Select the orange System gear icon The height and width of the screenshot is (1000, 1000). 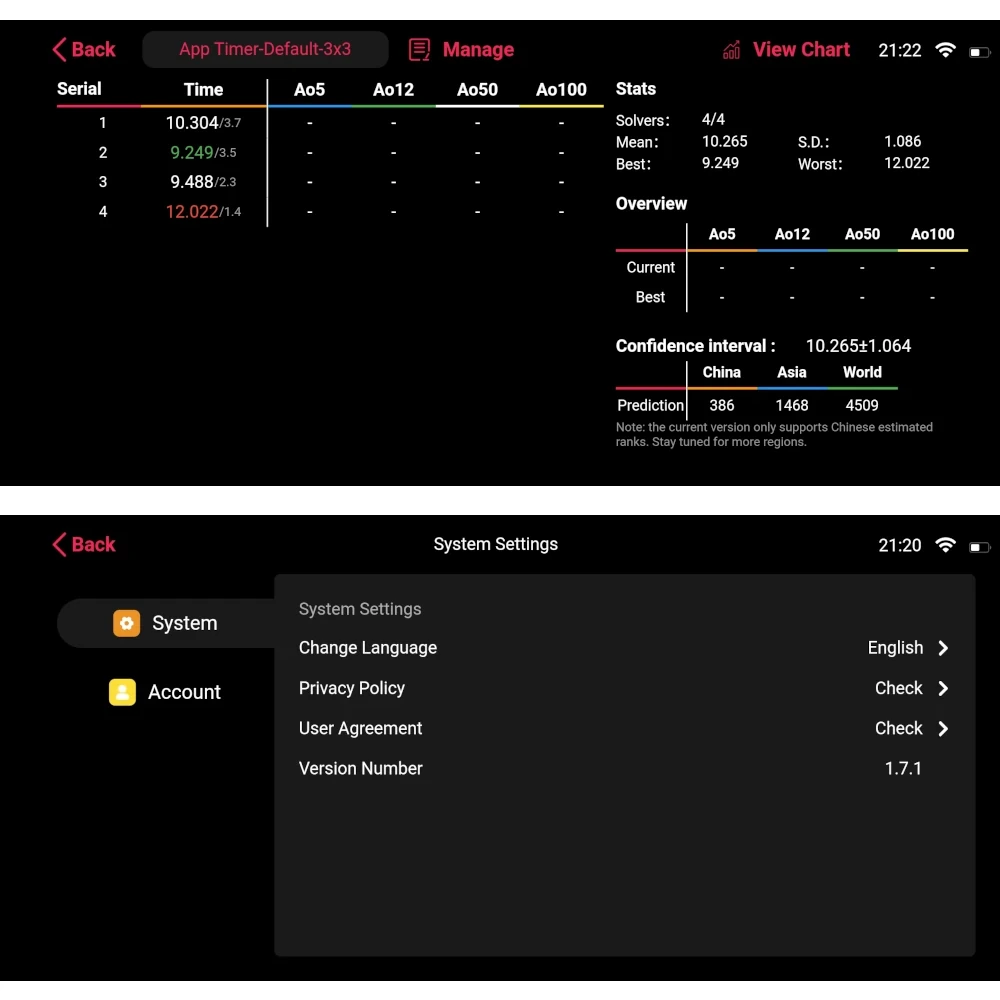pos(126,623)
